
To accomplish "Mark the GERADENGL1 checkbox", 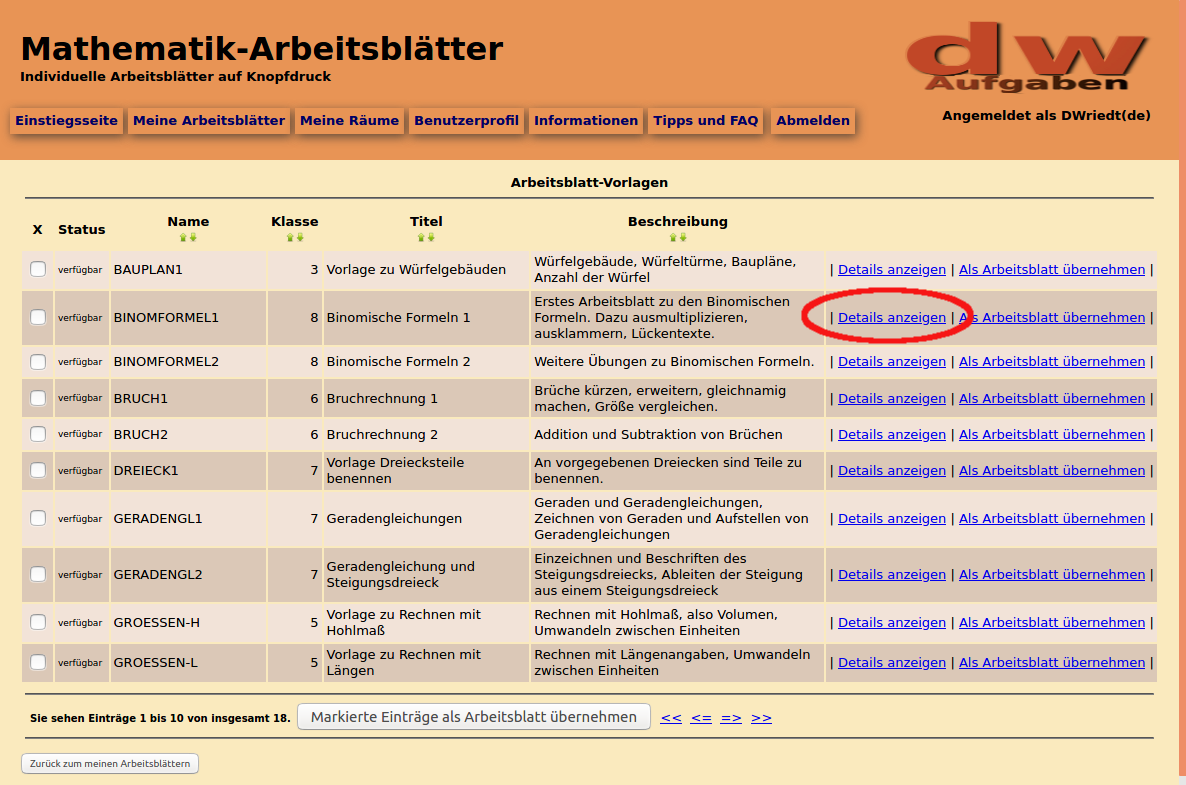I will click(x=38, y=518).
